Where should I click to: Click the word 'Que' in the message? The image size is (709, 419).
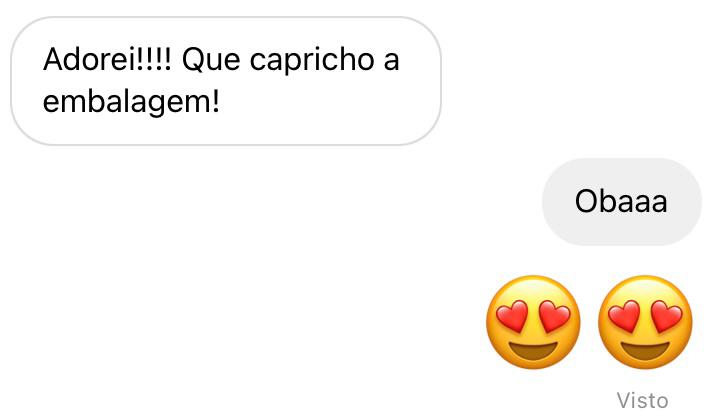click(211, 60)
